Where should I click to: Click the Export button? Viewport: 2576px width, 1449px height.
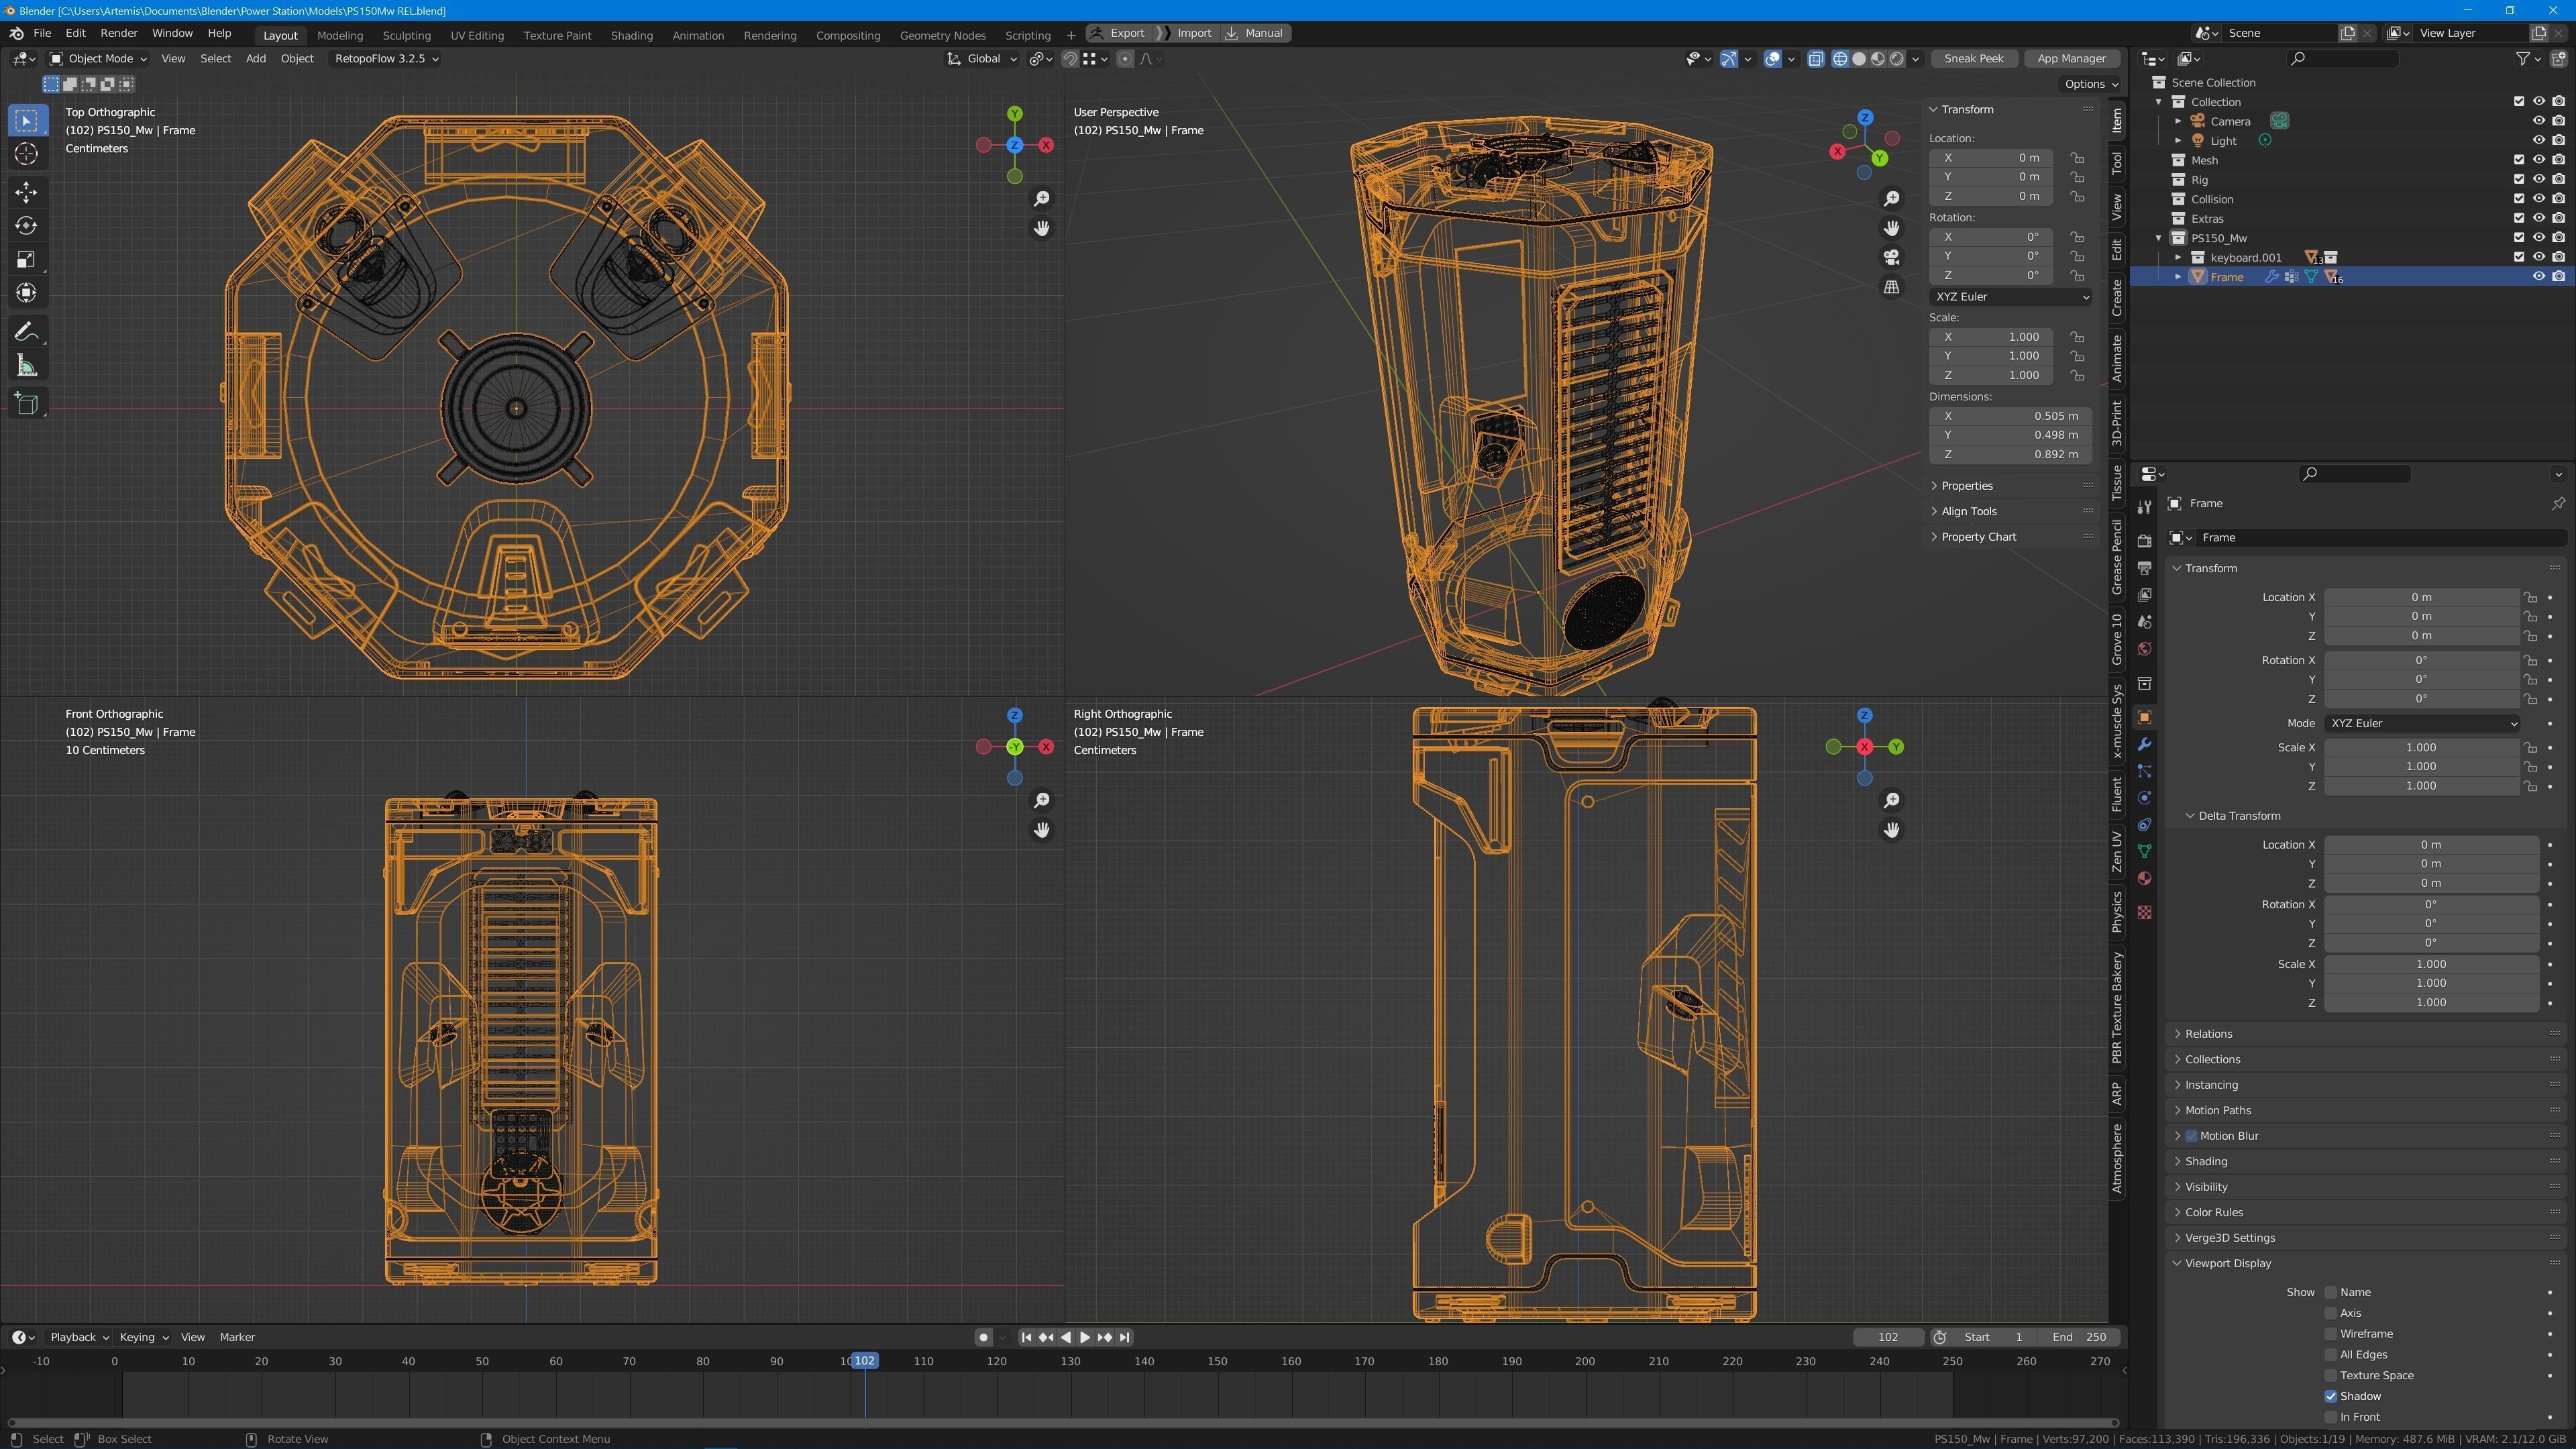click(1120, 33)
